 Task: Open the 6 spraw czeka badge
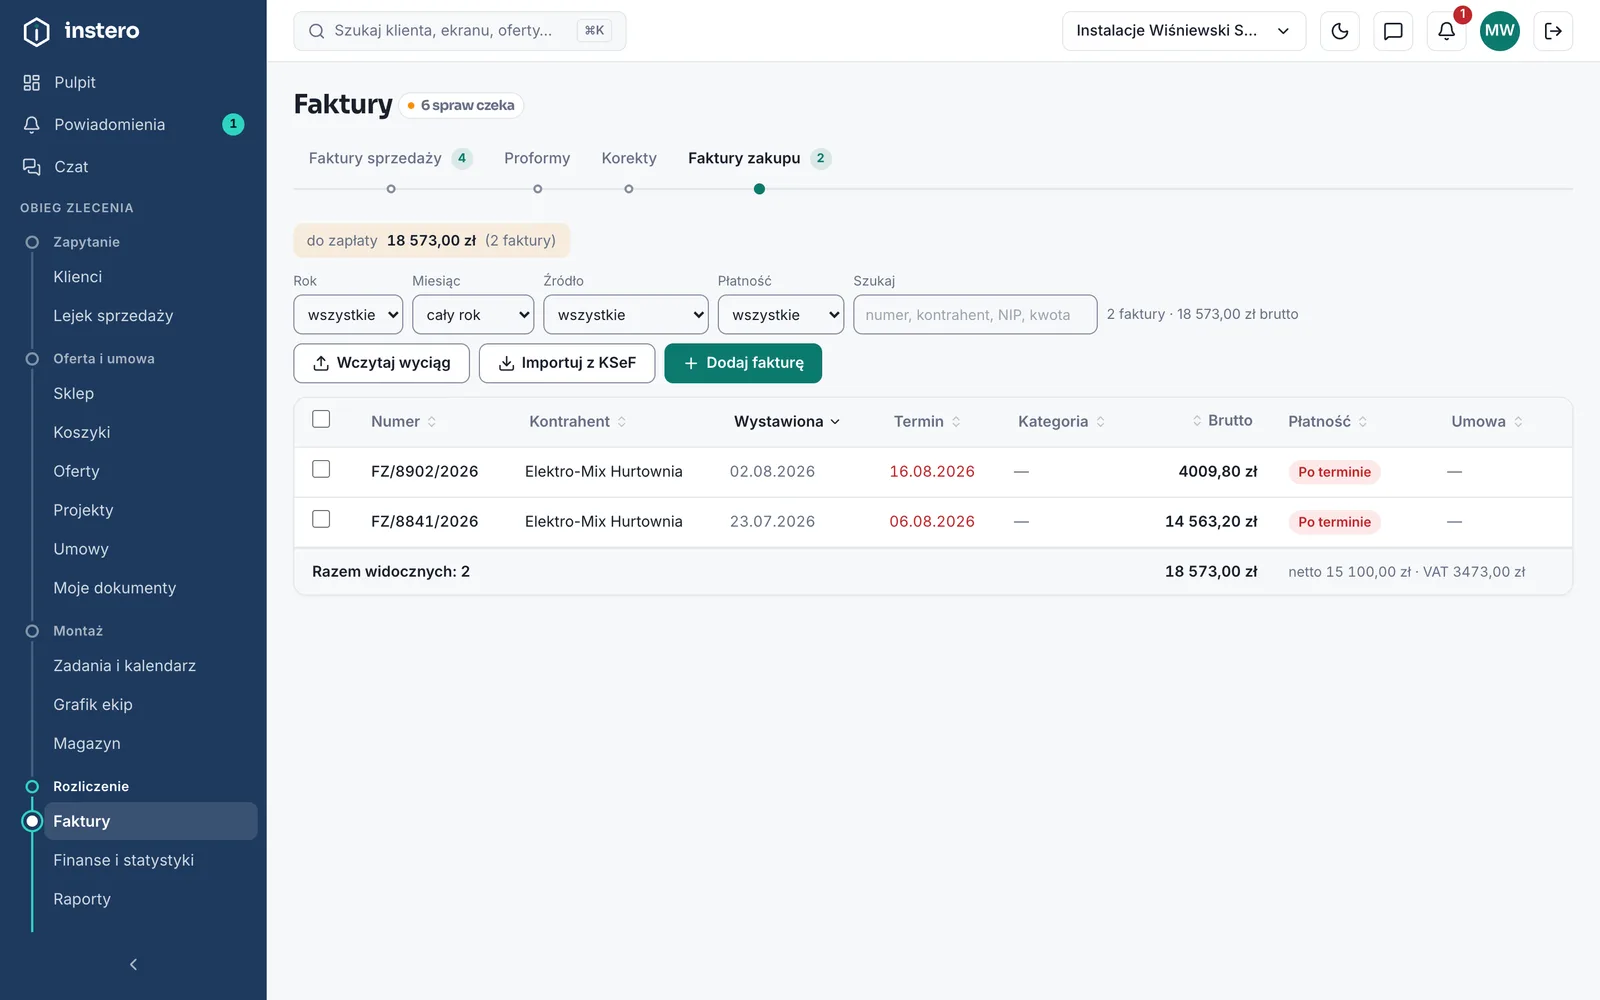click(x=461, y=105)
